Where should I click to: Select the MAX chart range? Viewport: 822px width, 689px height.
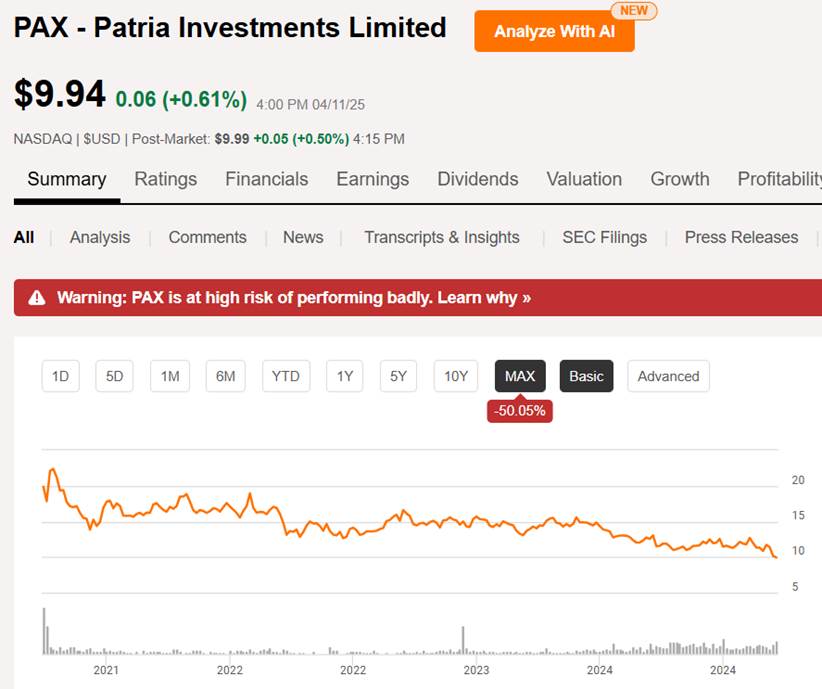click(x=520, y=376)
